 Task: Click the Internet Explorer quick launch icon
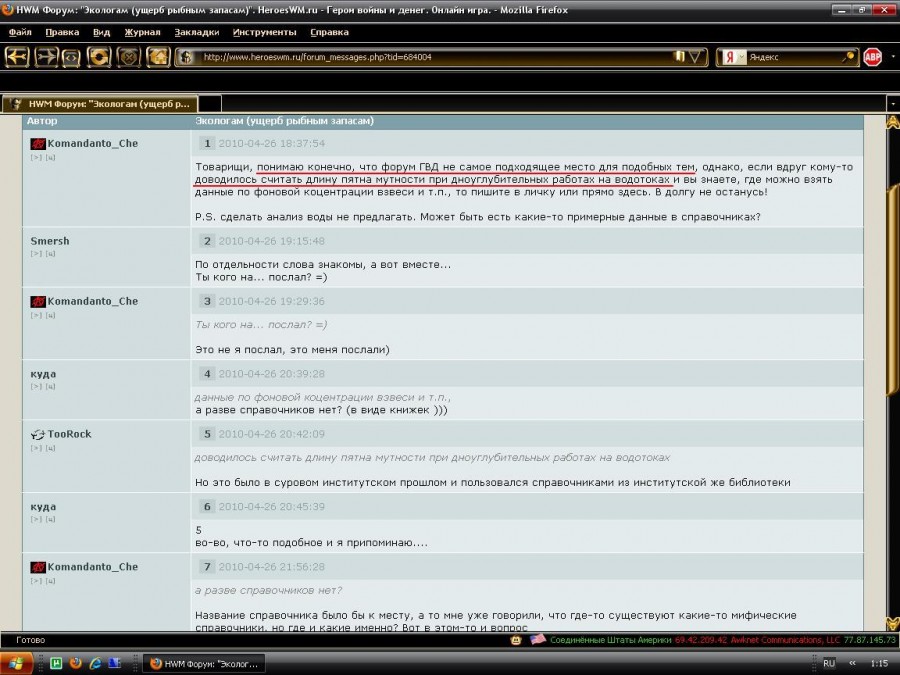click(x=95, y=663)
